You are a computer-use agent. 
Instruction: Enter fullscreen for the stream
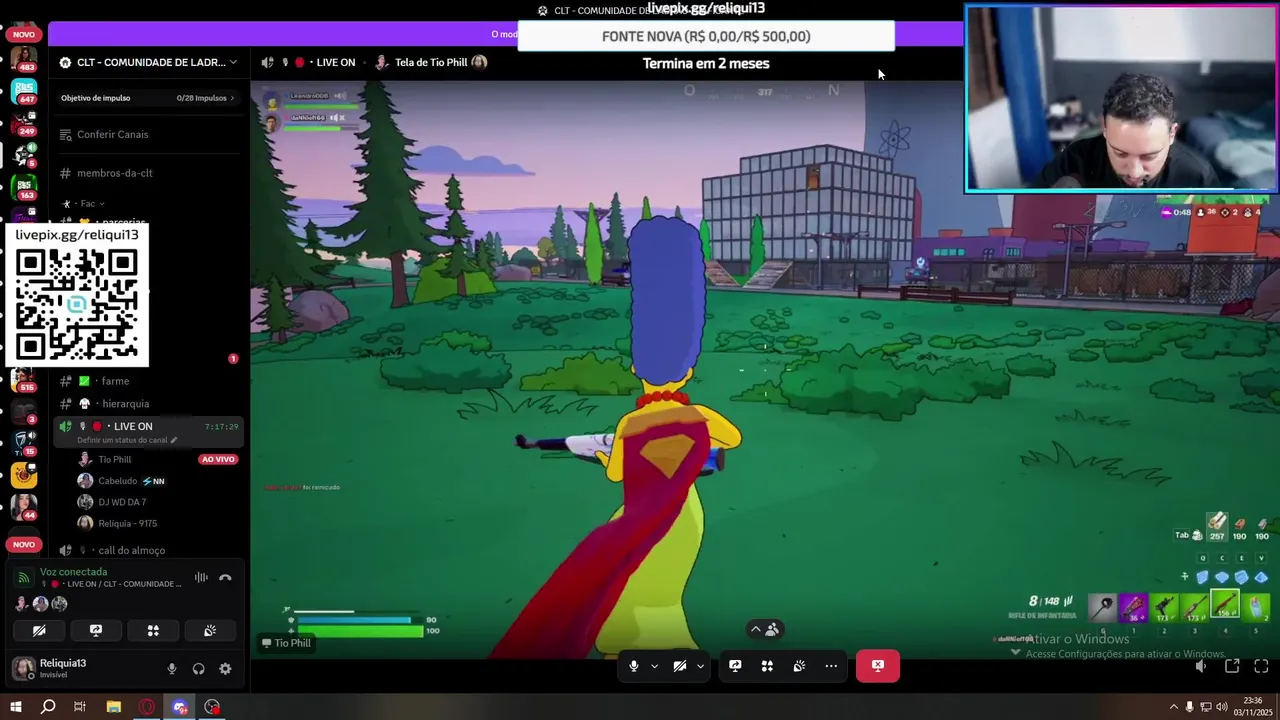pyautogui.click(x=1261, y=667)
